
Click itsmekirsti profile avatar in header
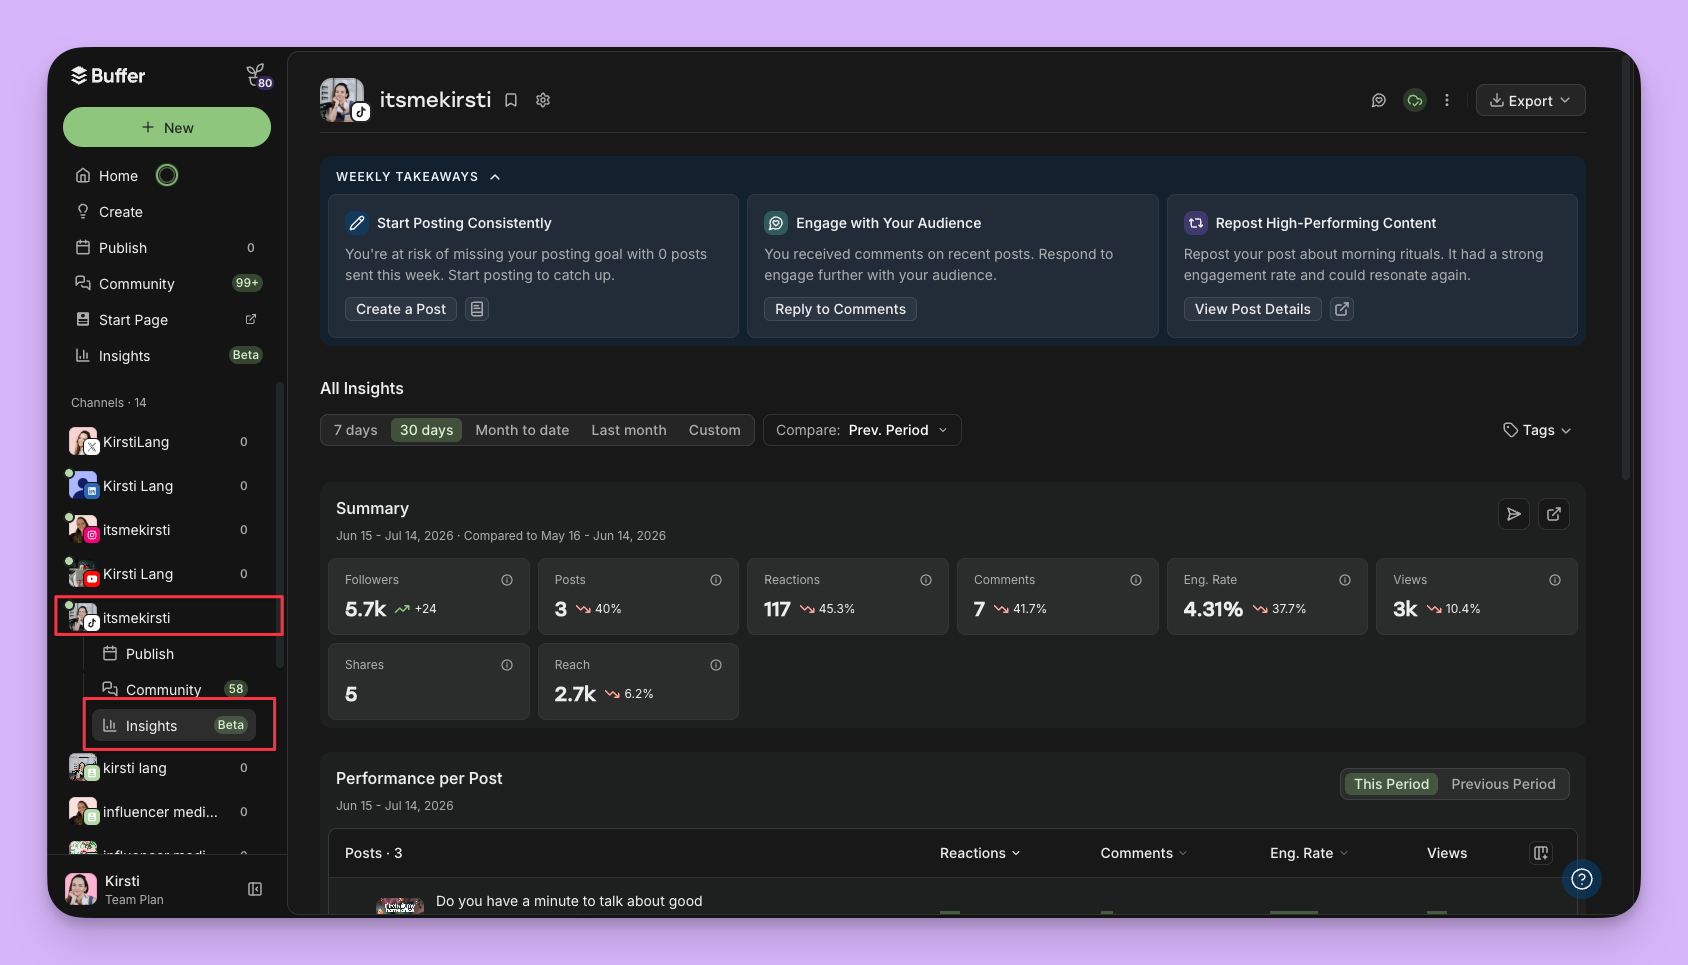343,100
